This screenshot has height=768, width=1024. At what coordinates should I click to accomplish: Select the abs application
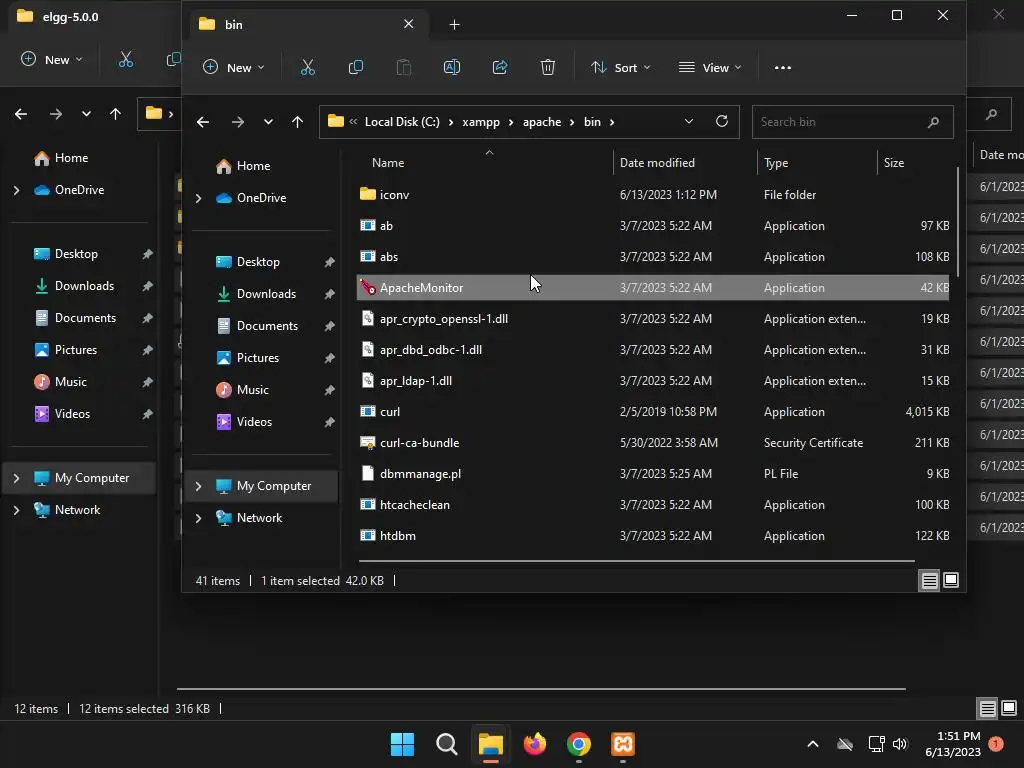tap(653, 257)
